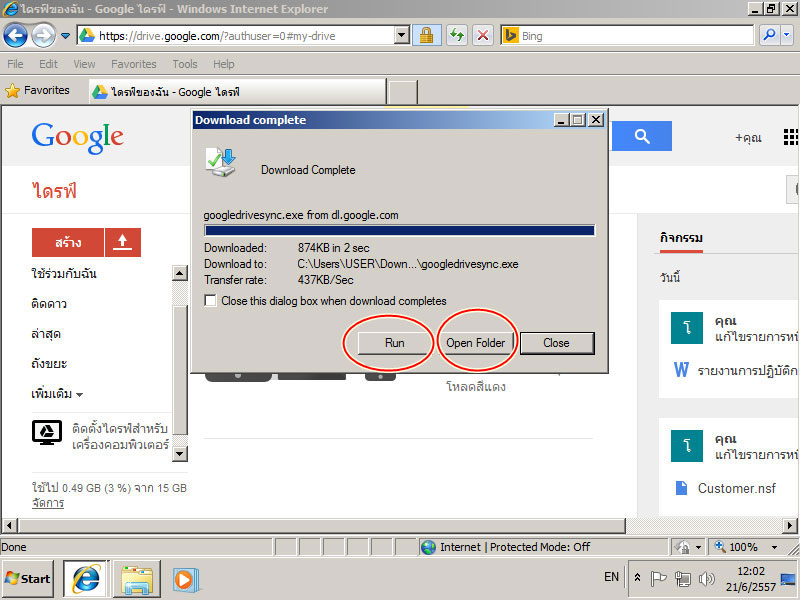Click the red upload arrow button
Image resolution: width=800 pixels, height=600 pixels.
click(122, 242)
